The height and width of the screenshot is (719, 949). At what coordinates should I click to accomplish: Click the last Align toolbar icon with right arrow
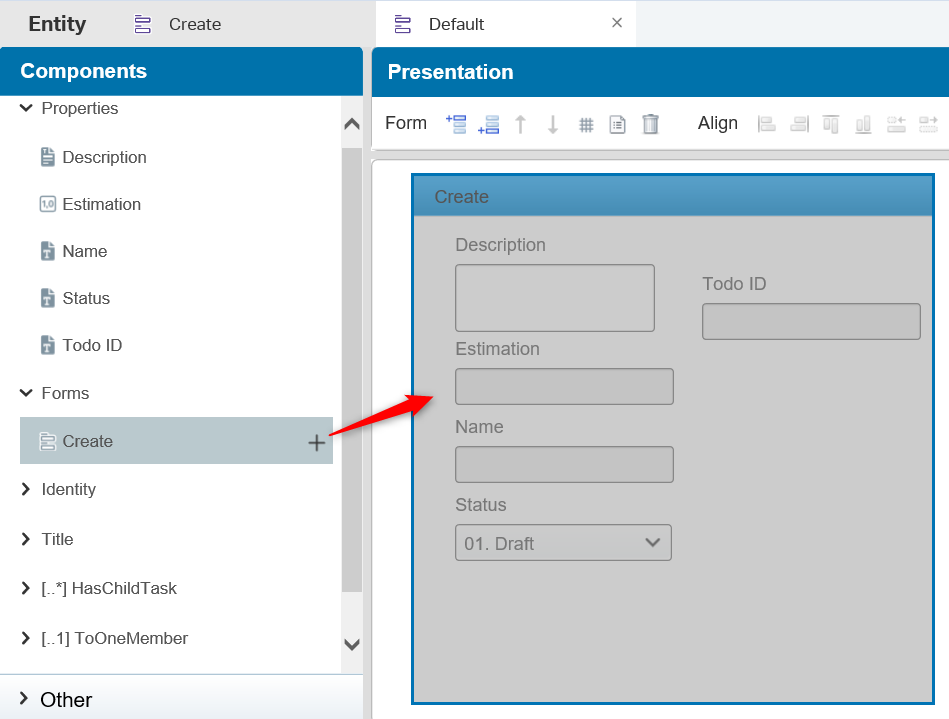coord(928,124)
